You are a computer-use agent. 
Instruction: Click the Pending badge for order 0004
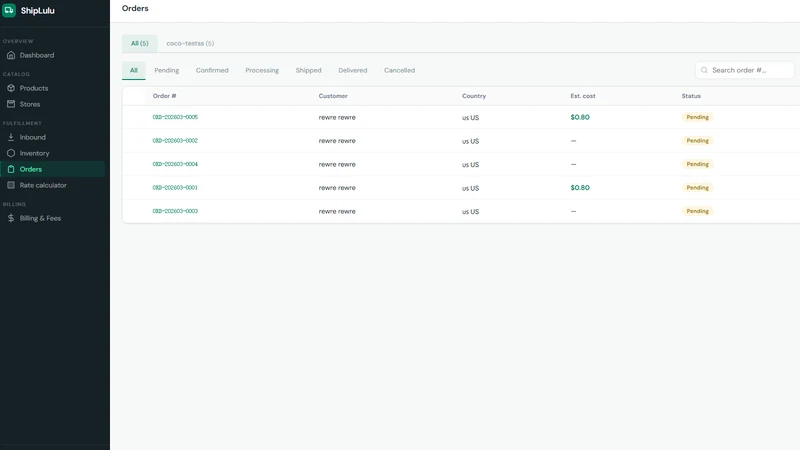[x=697, y=164]
